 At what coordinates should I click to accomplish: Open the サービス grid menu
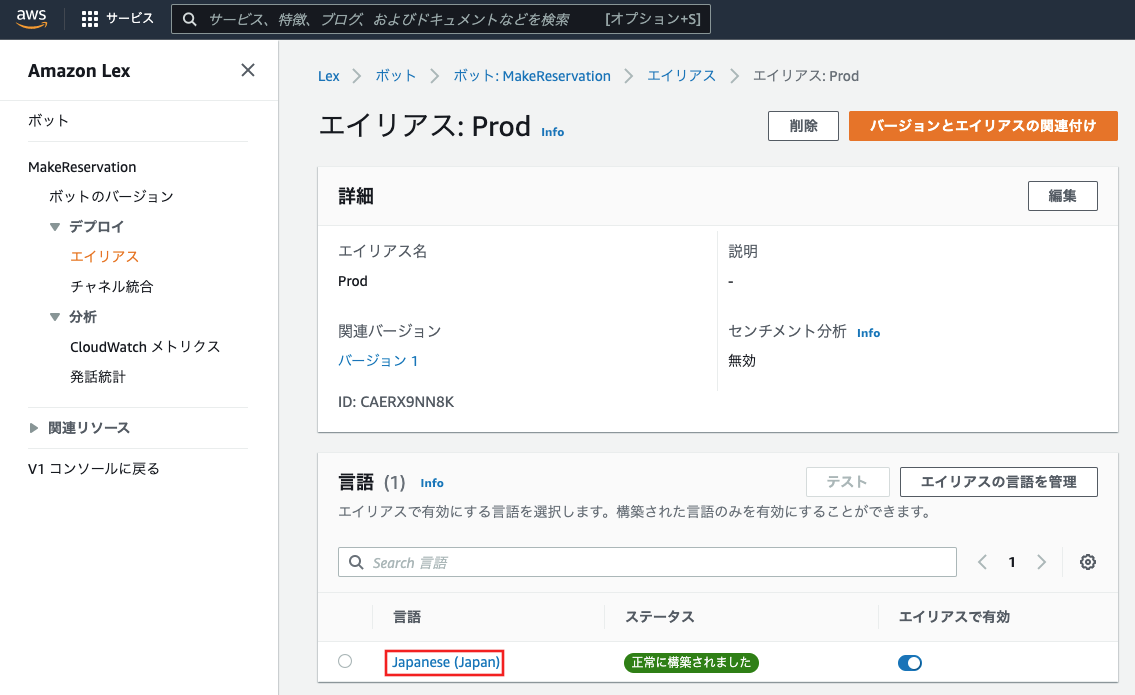point(117,19)
